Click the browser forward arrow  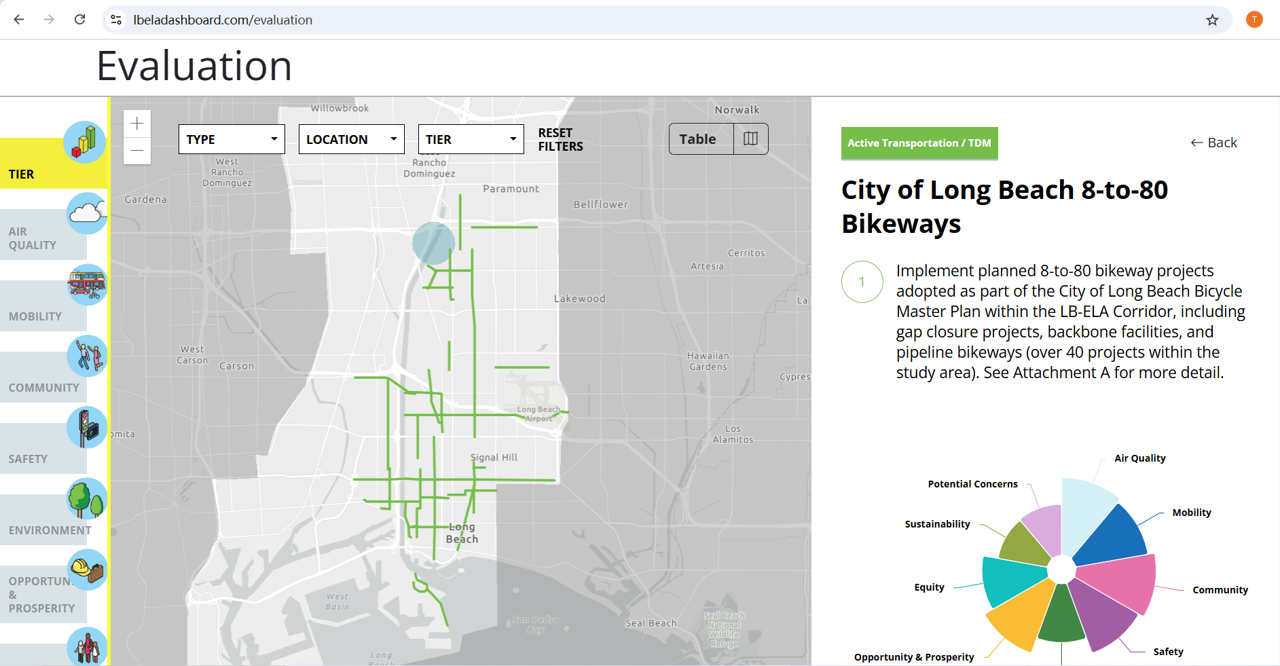click(x=49, y=19)
